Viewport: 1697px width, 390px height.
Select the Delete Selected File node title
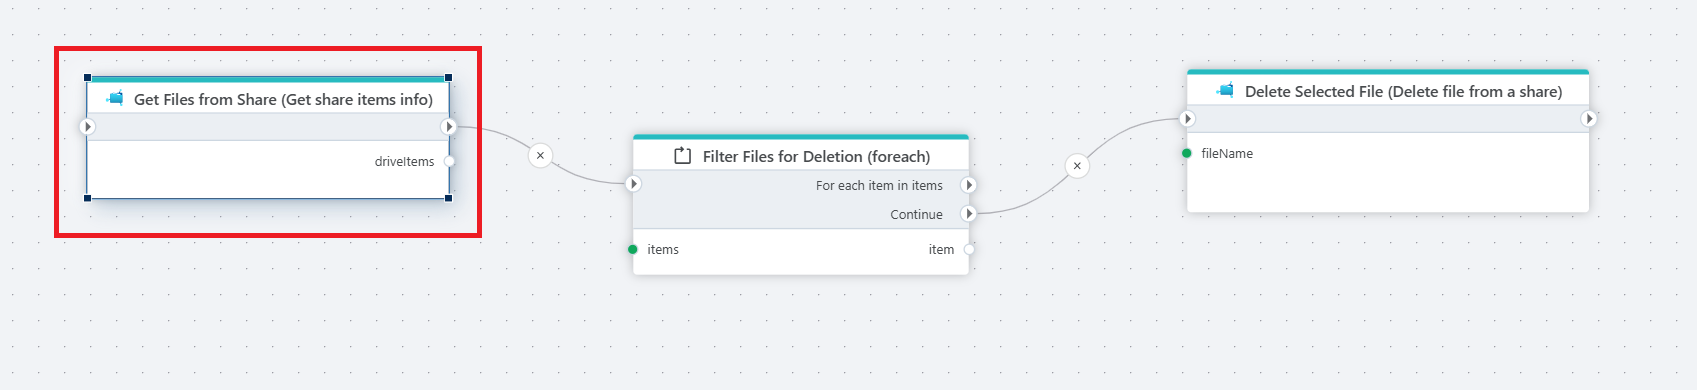point(1403,91)
